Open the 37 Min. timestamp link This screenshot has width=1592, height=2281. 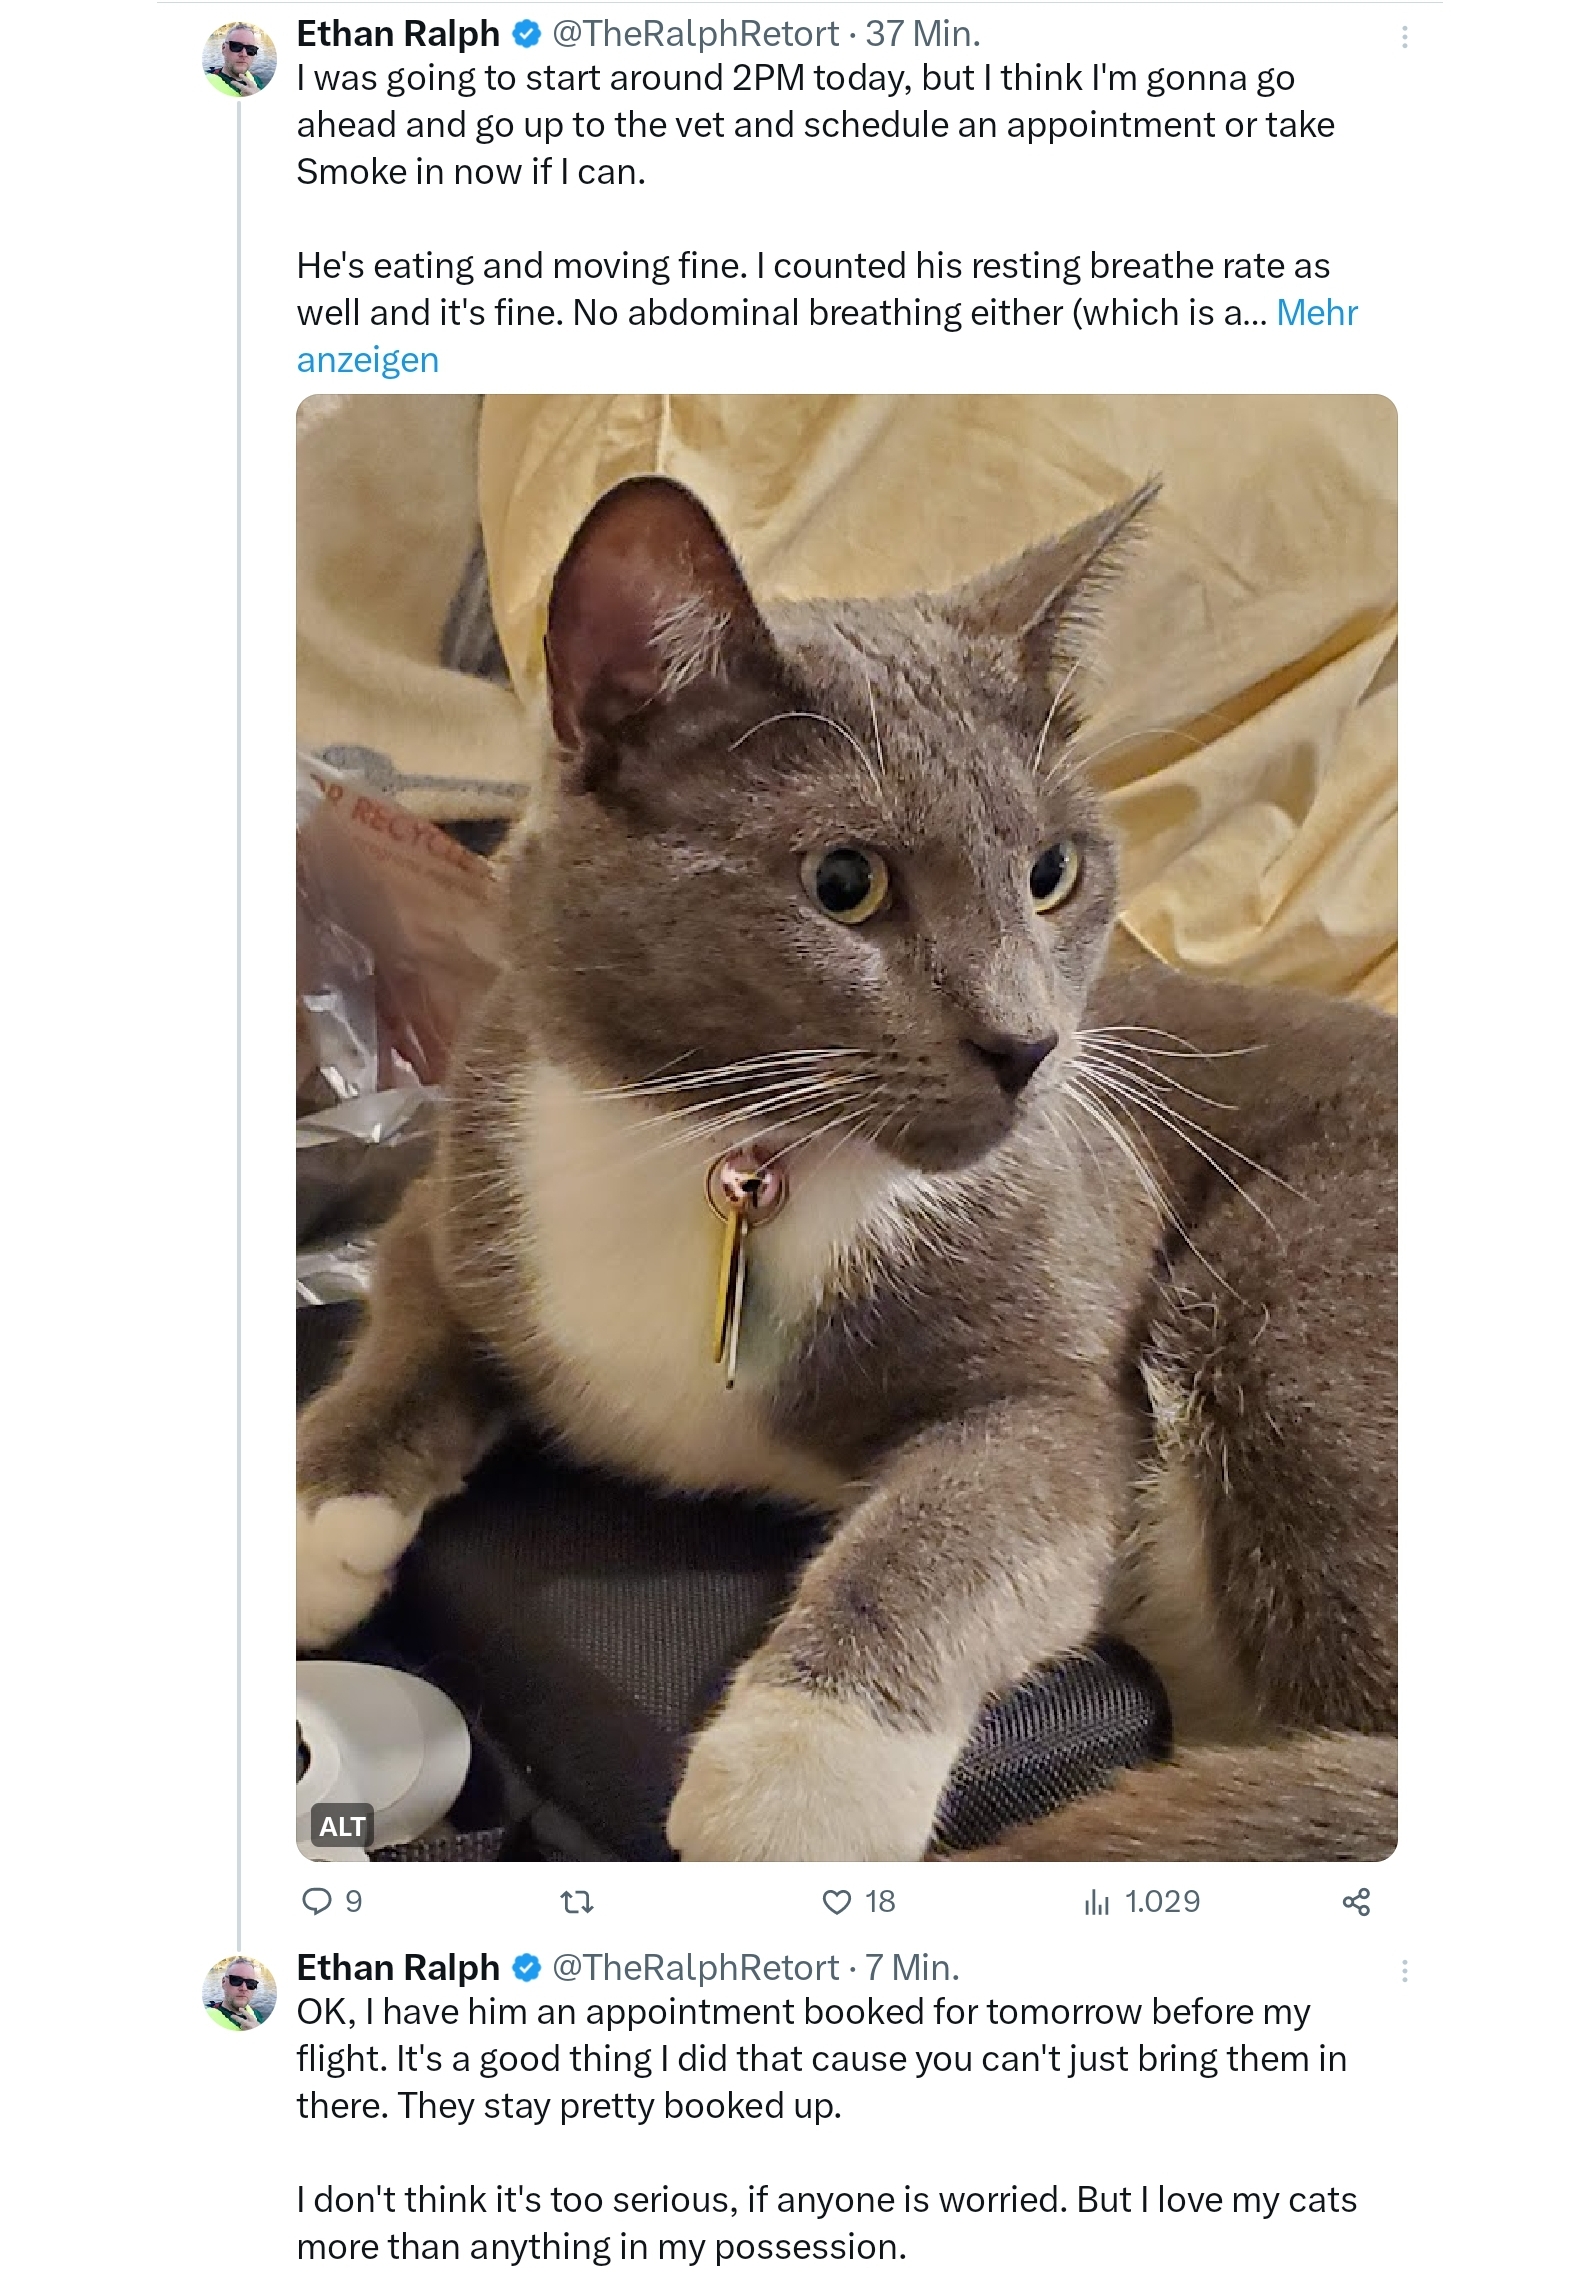922,34
